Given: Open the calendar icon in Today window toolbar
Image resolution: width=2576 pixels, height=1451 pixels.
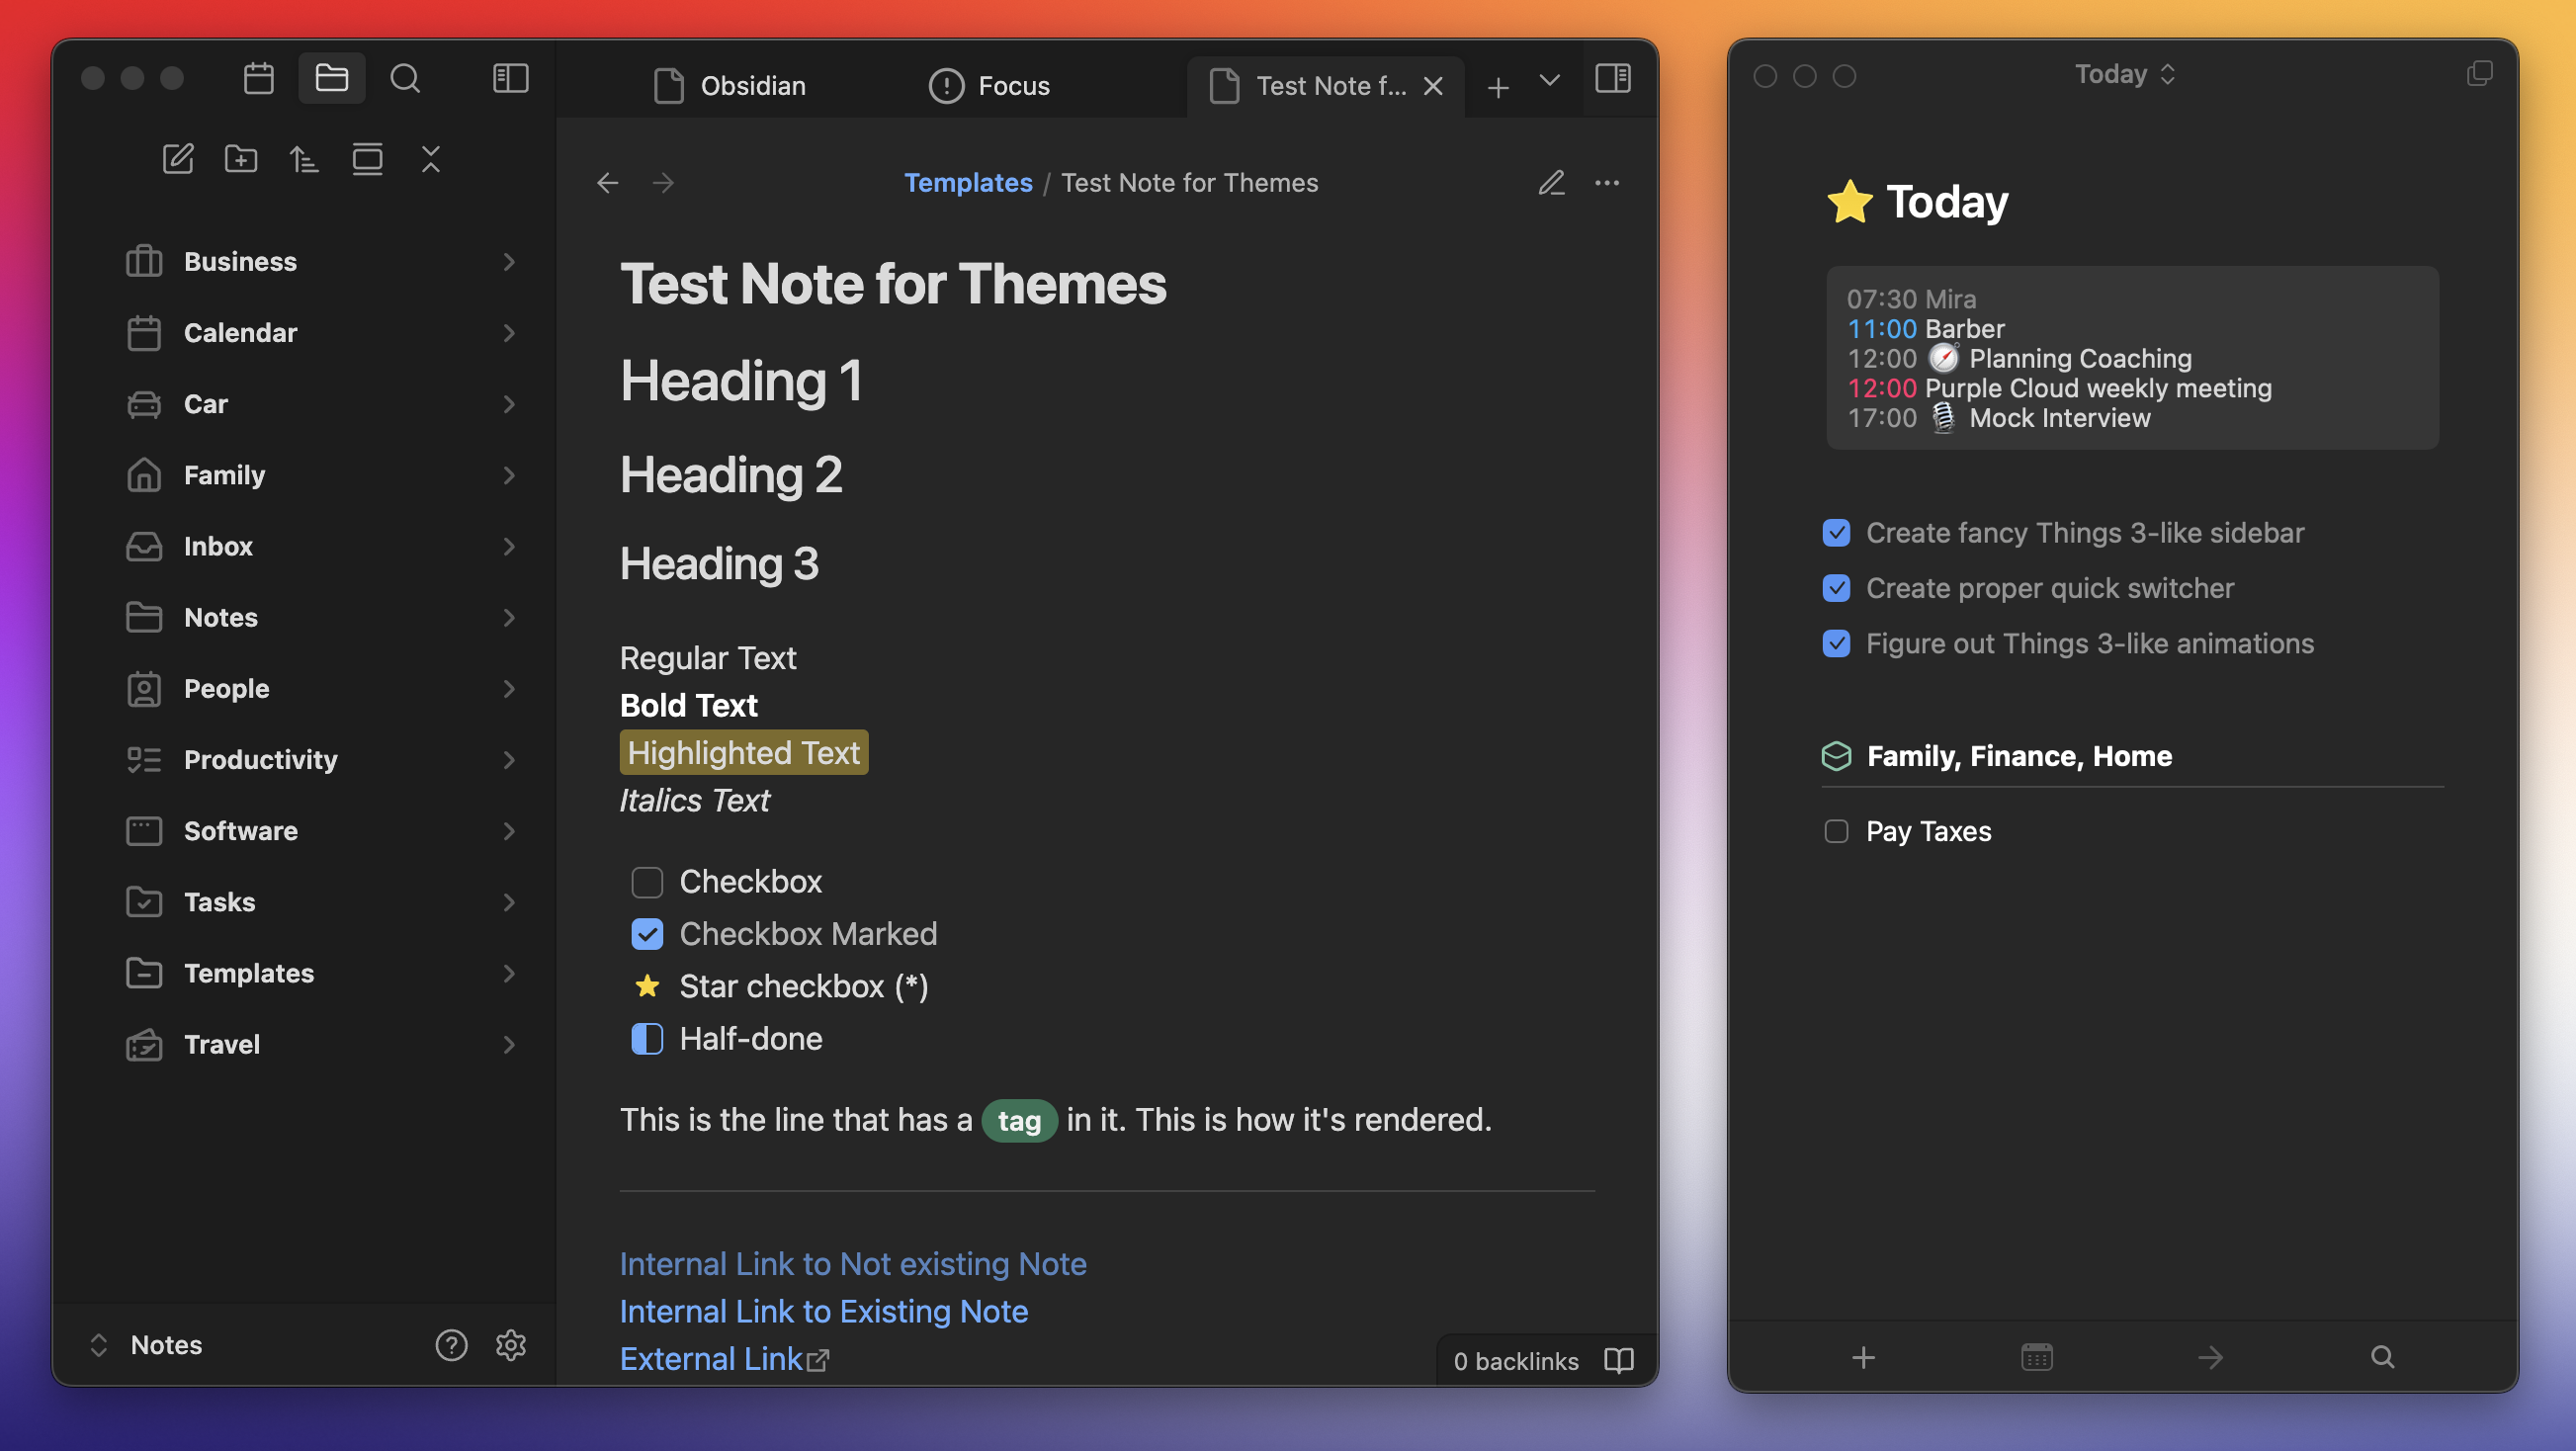Looking at the screenshot, I should click(x=2036, y=1357).
